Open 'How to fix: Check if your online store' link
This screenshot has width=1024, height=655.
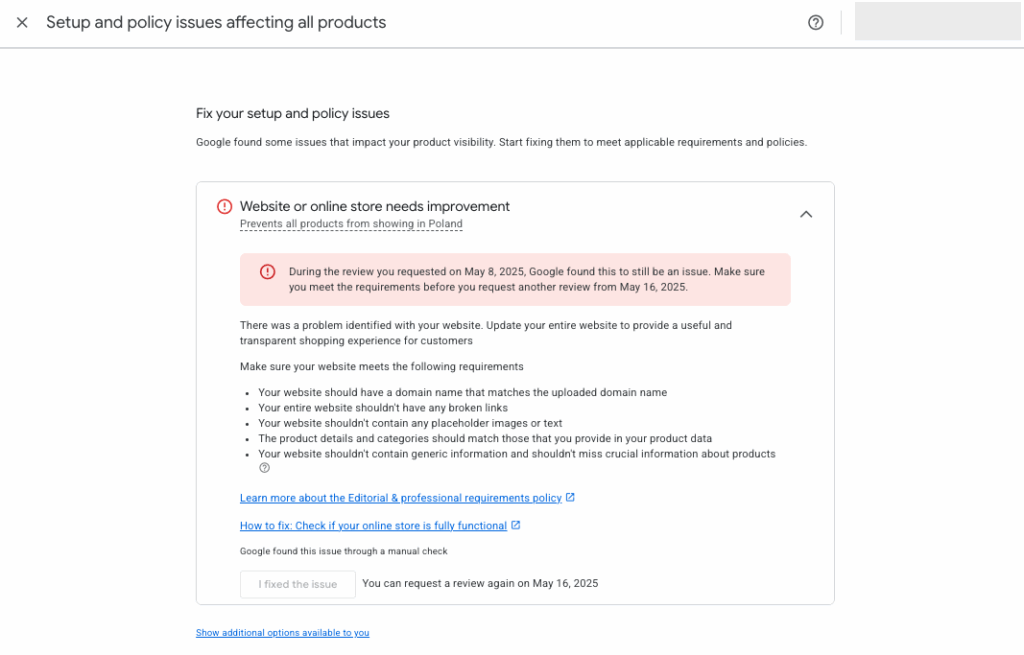pos(373,526)
